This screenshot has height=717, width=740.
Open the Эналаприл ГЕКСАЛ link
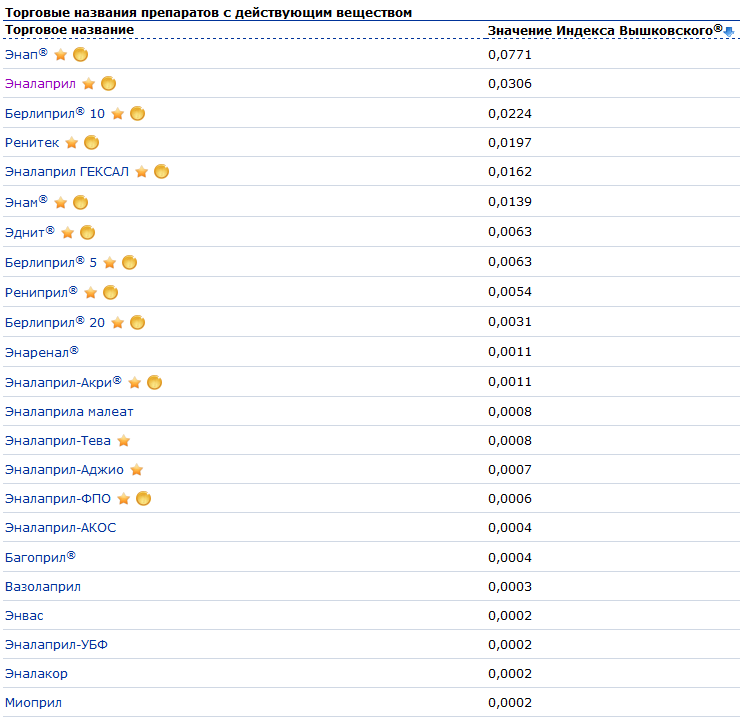pos(67,171)
